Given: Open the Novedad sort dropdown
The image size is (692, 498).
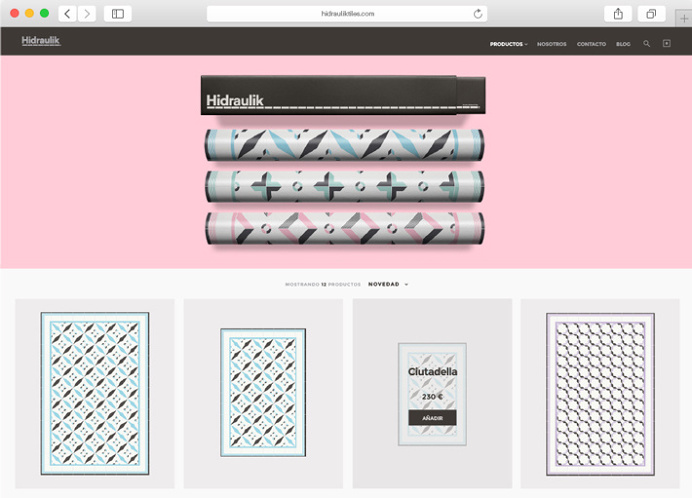Looking at the screenshot, I should pyautogui.click(x=388, y=284).
